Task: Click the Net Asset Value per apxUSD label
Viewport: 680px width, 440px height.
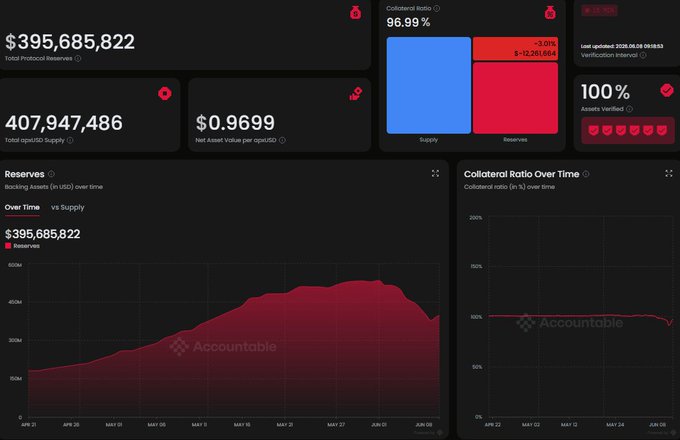Action: (x=236, y=140)
